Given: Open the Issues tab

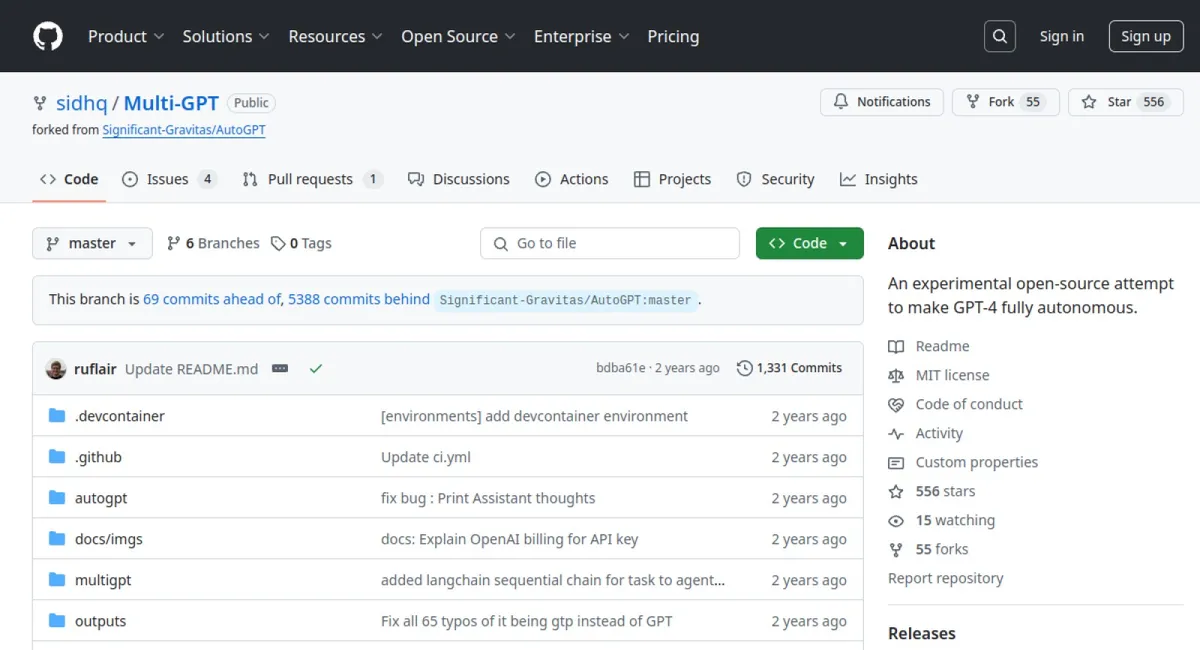Looking at the screenshot, I should click(x=169, y=179).
